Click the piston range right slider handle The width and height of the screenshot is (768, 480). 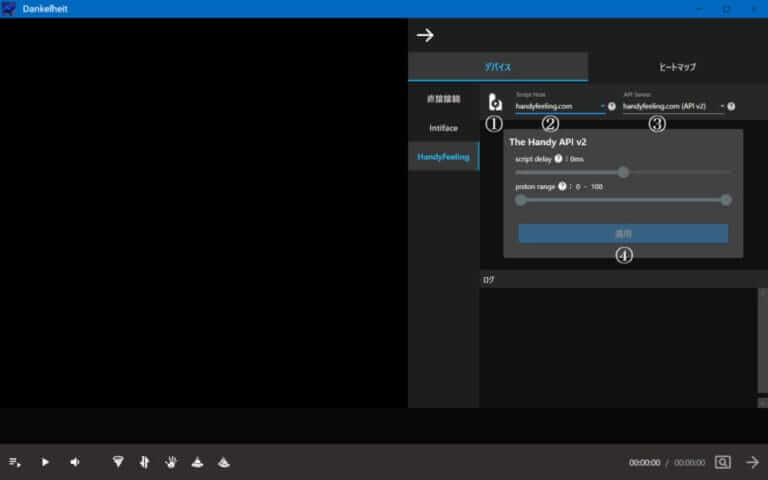point(726,200)
